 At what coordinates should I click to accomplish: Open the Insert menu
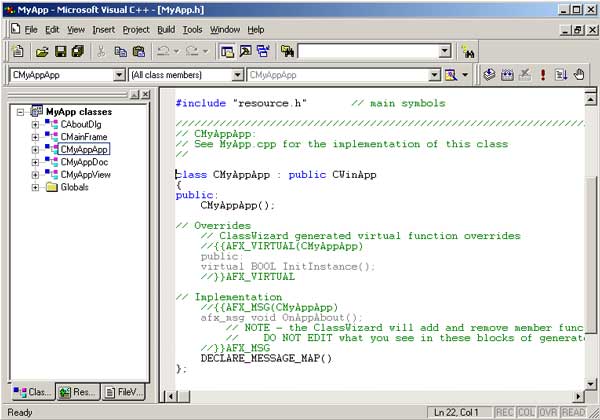click(x=103, y=29)
